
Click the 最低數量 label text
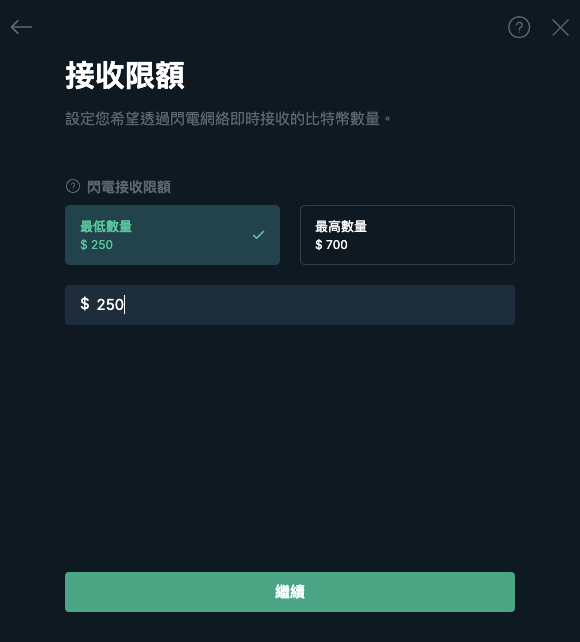click(106, 226)
